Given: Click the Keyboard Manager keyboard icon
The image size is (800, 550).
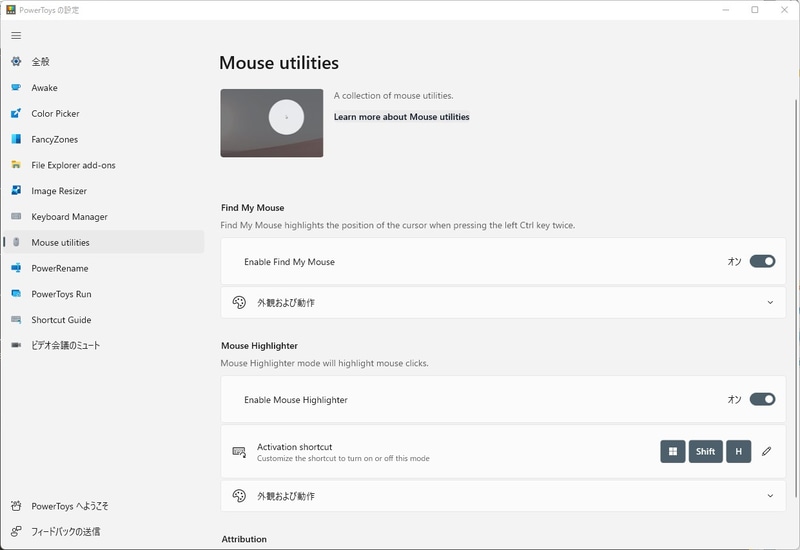Looking at the screenshot, I should tap(16, 216).
